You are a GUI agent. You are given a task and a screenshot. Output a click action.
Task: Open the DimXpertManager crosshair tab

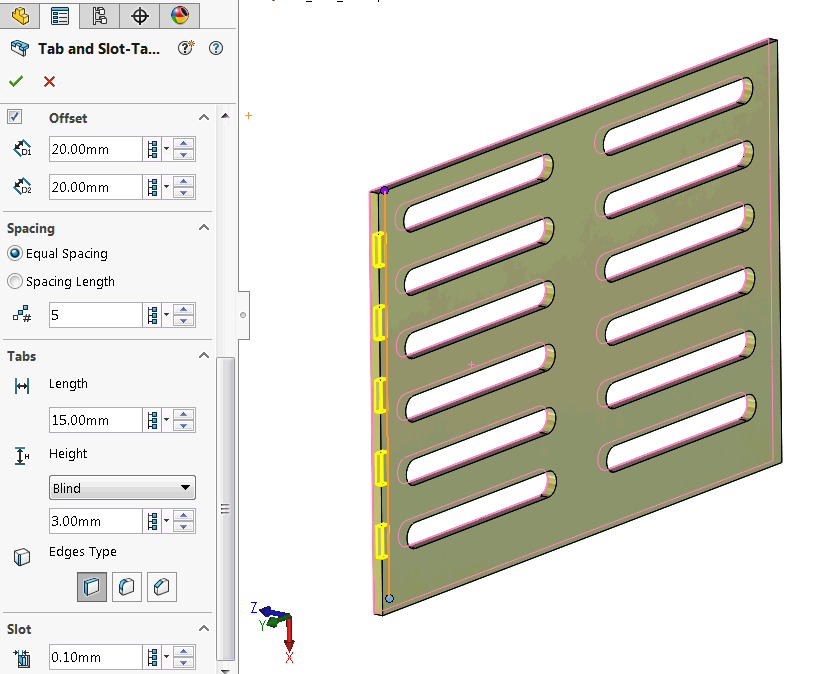(139, 15)
